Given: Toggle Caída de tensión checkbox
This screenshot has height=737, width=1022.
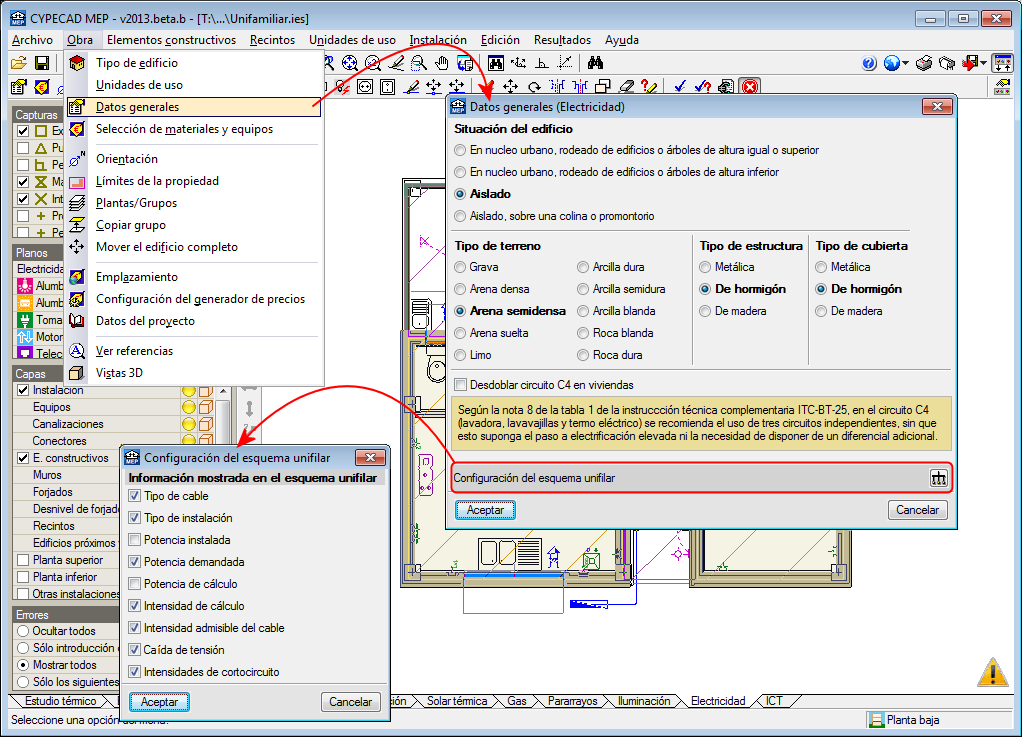Looking at the screenshot, I should [x=135, y=650].
